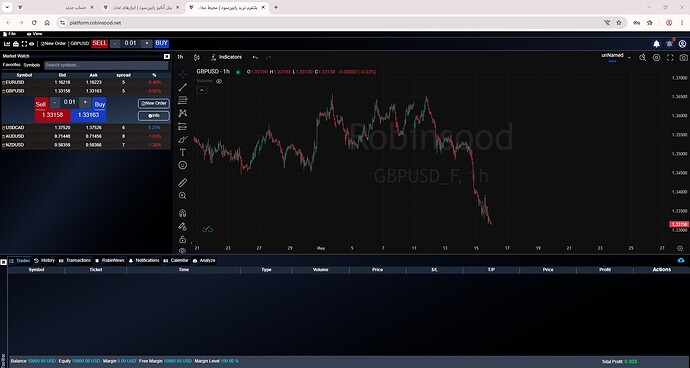
Task: Open the unNamed layout dropdown arrow
Action: coord(629,57)
